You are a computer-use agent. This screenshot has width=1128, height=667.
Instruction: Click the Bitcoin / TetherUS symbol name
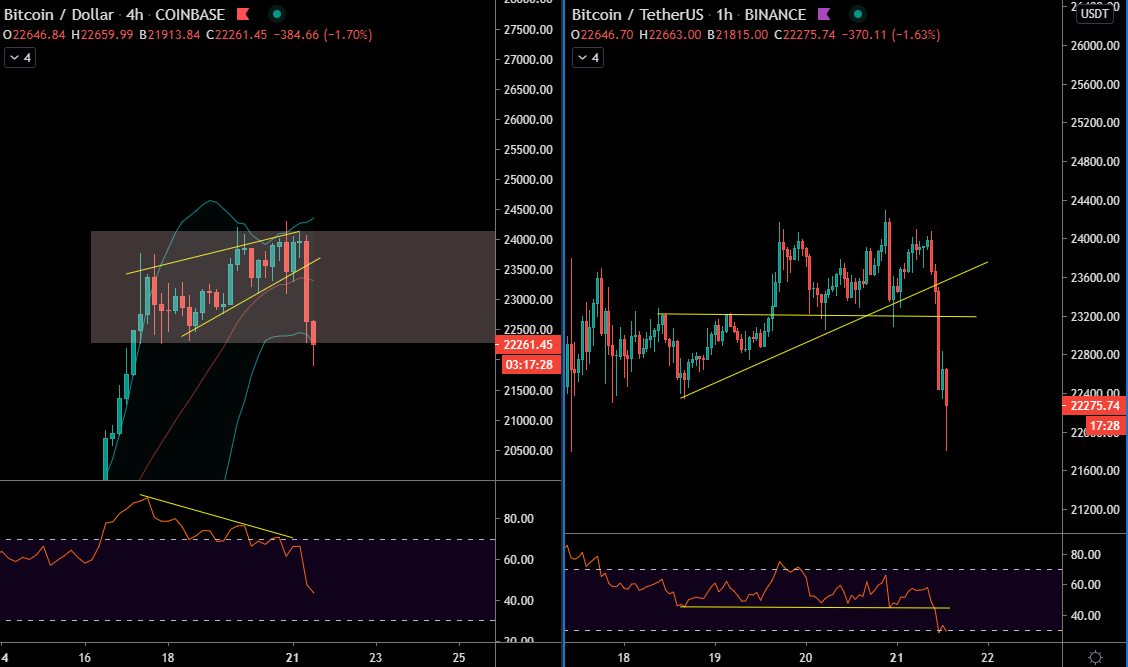pyautogui.click(x=637, y=14)
